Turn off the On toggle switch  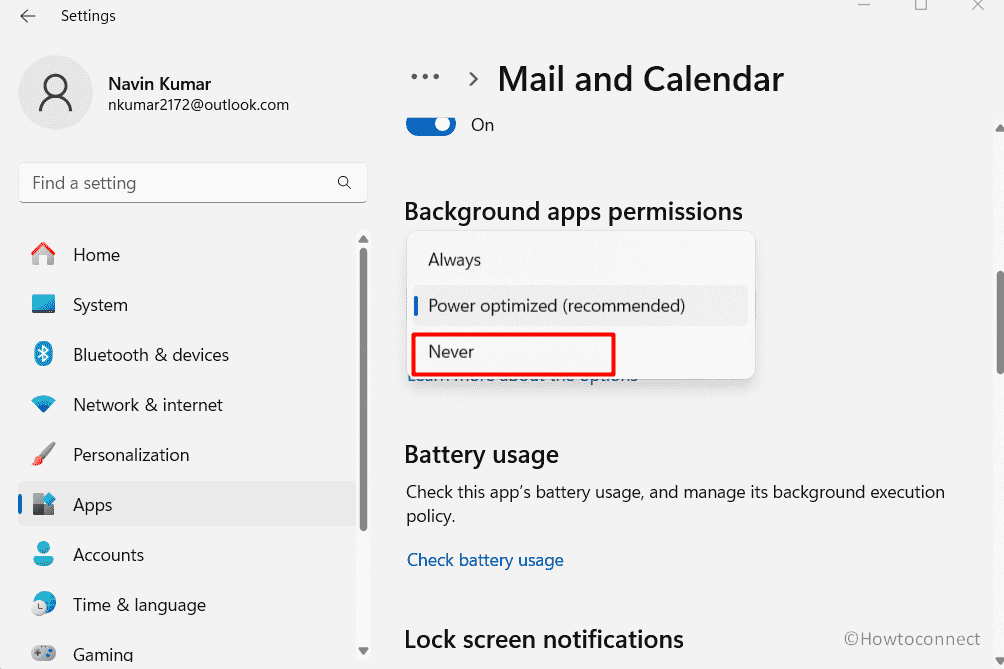tap(431, 125)
